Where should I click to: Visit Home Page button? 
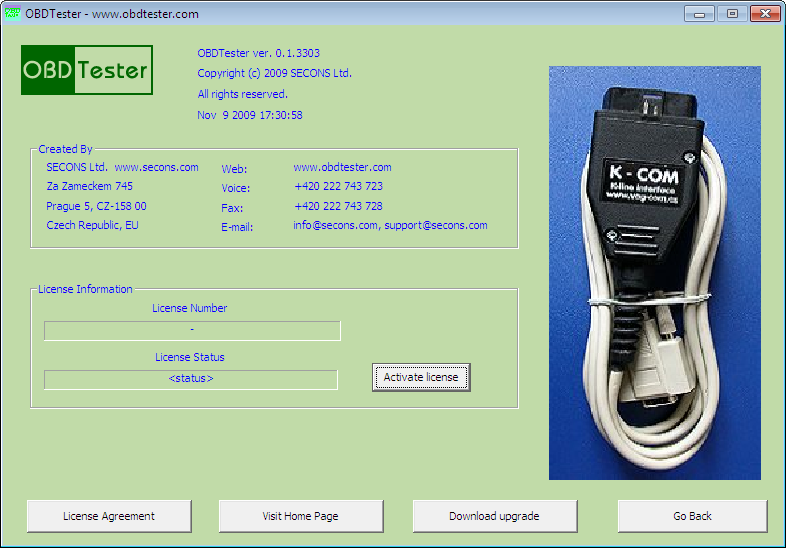[x=301, y=516]
